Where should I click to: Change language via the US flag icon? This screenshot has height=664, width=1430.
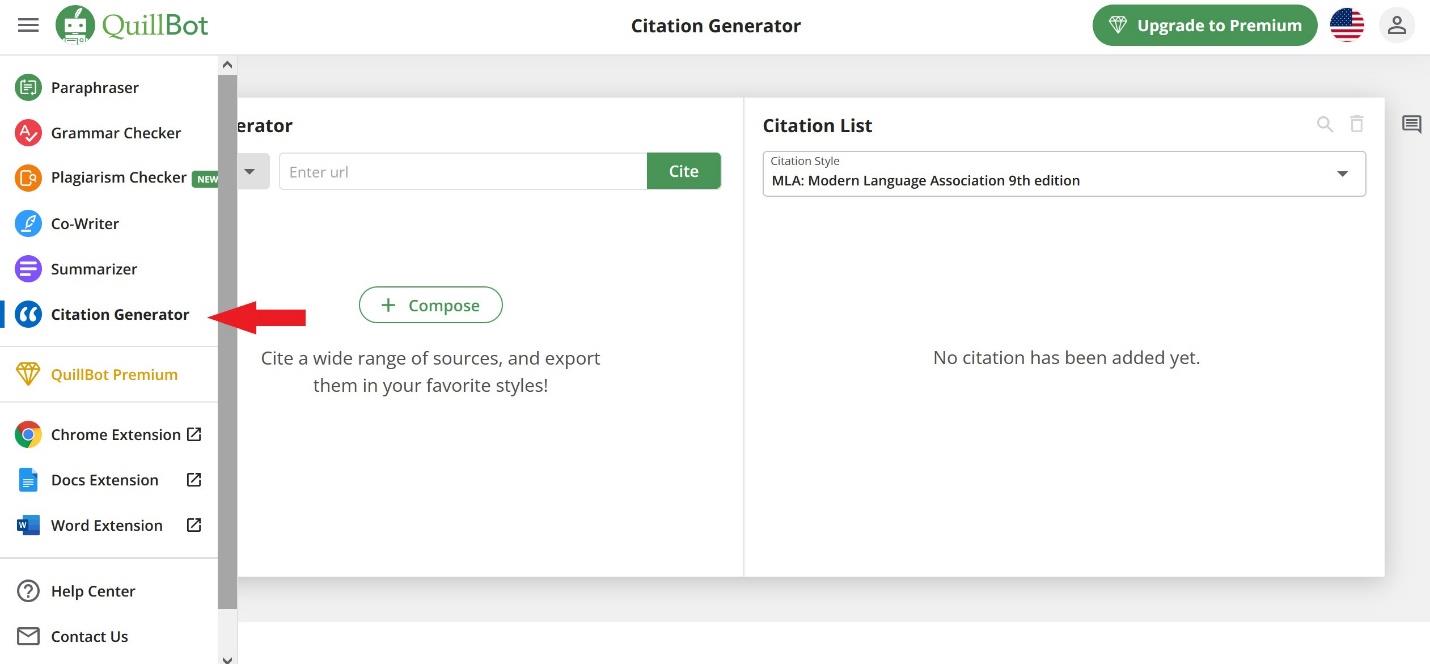(x=1347, y=26)
